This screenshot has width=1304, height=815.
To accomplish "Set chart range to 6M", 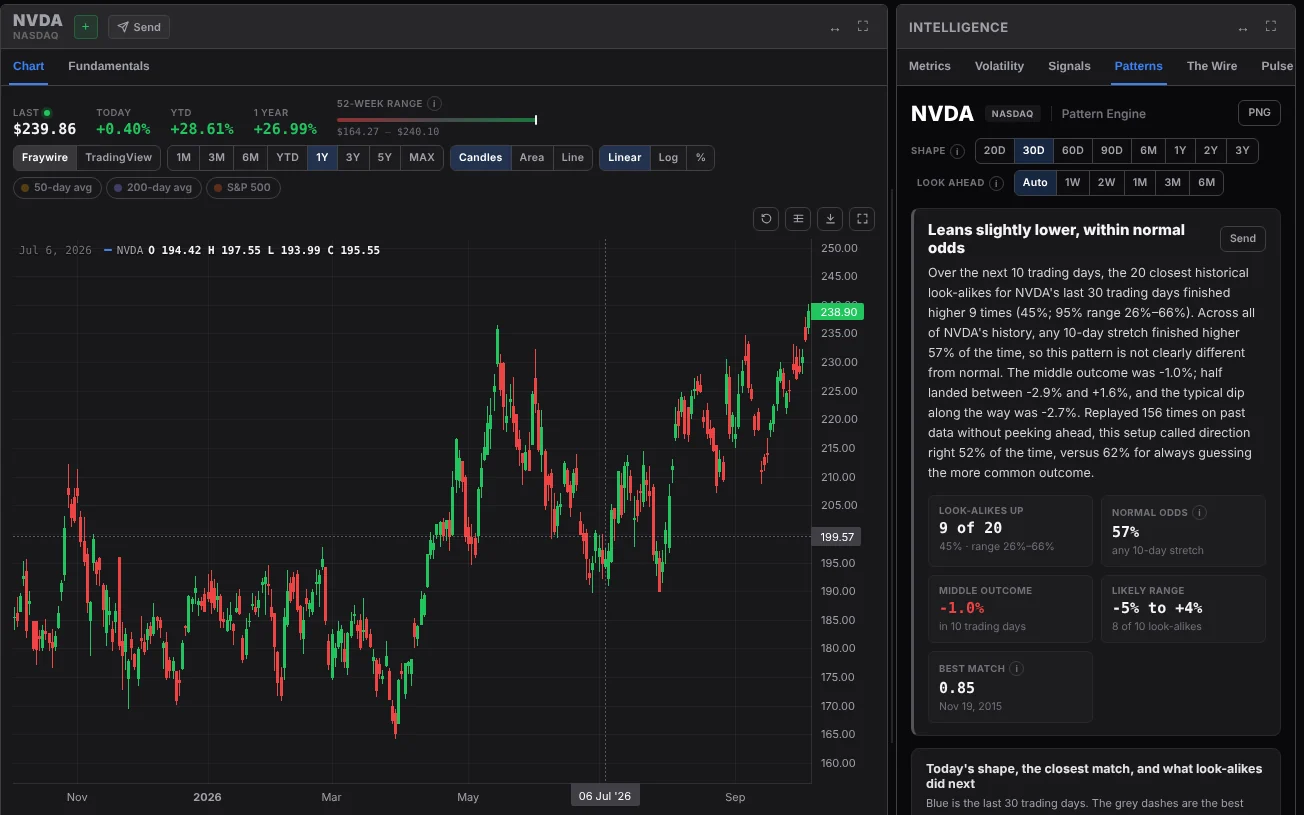I will click(x=250, y=158).
